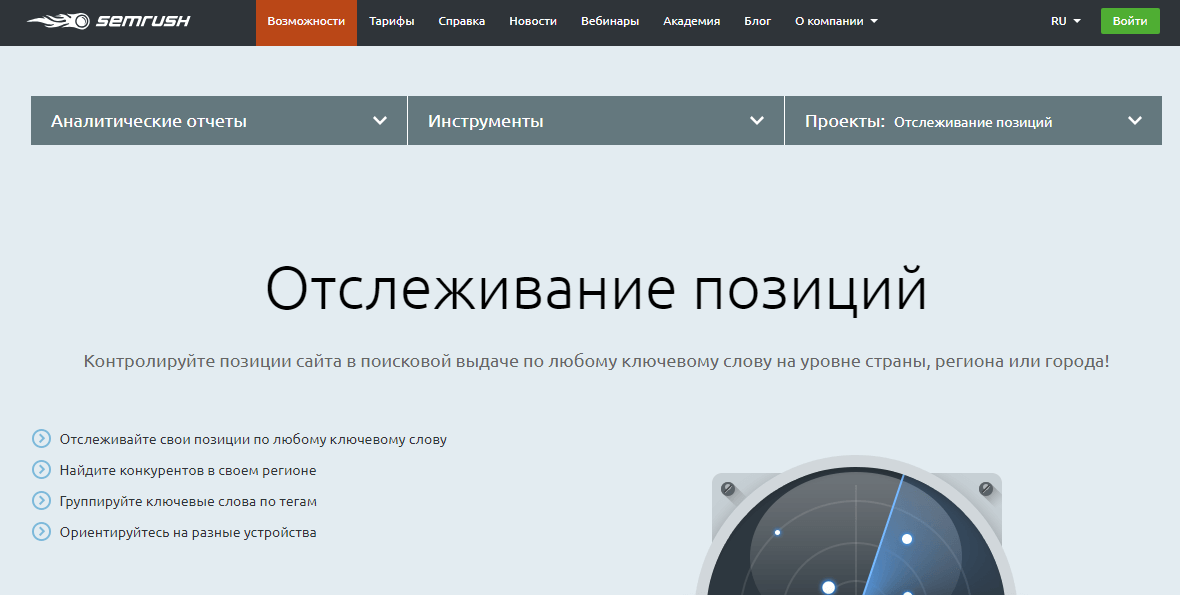
Task: Click the link "Отслеживайте свои позиции по любому ключевому слову"
Action: coord(252,439)
